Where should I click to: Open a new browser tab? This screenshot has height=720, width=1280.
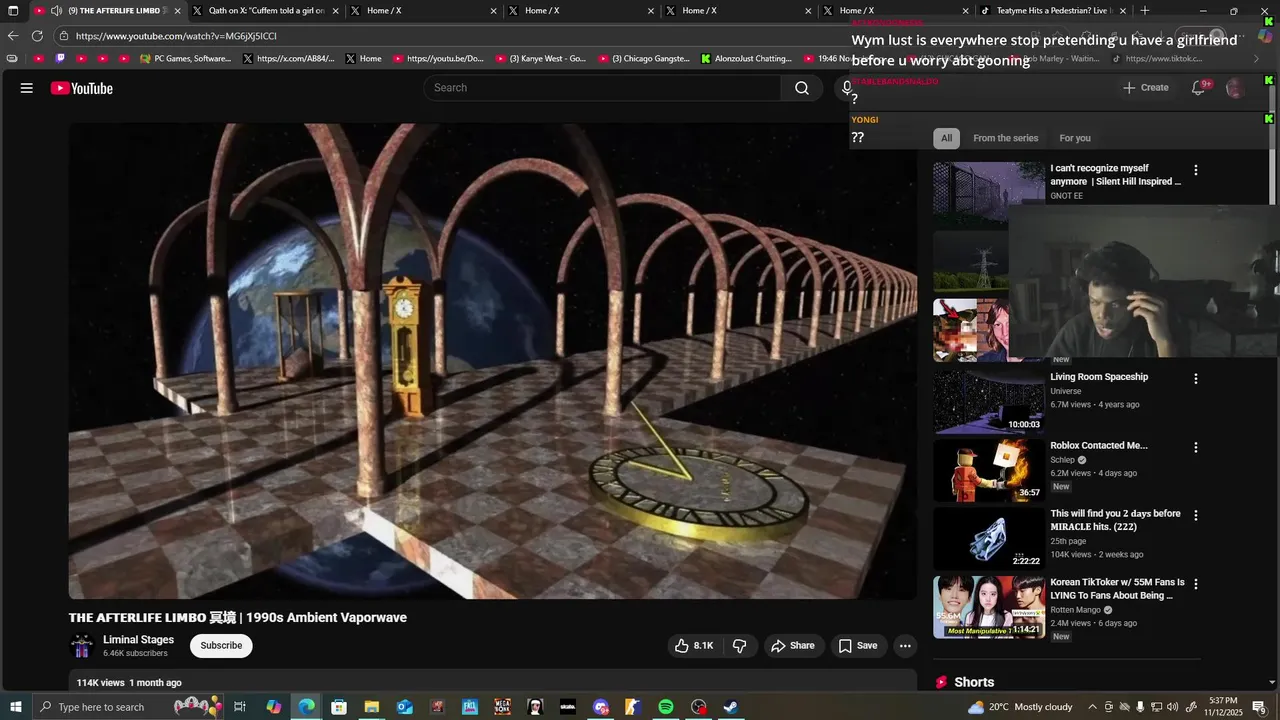click(1145, 11)
